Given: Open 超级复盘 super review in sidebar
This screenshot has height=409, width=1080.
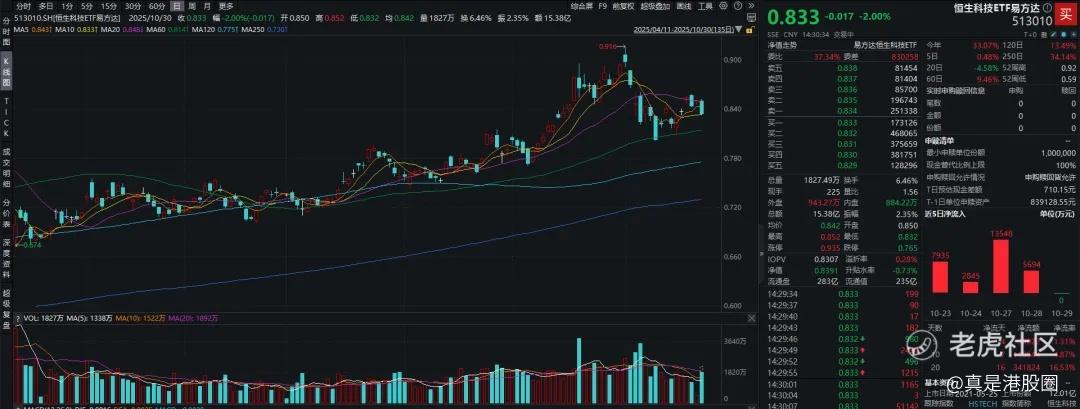Looking at the screenshot, I should [x=6, y=310].
